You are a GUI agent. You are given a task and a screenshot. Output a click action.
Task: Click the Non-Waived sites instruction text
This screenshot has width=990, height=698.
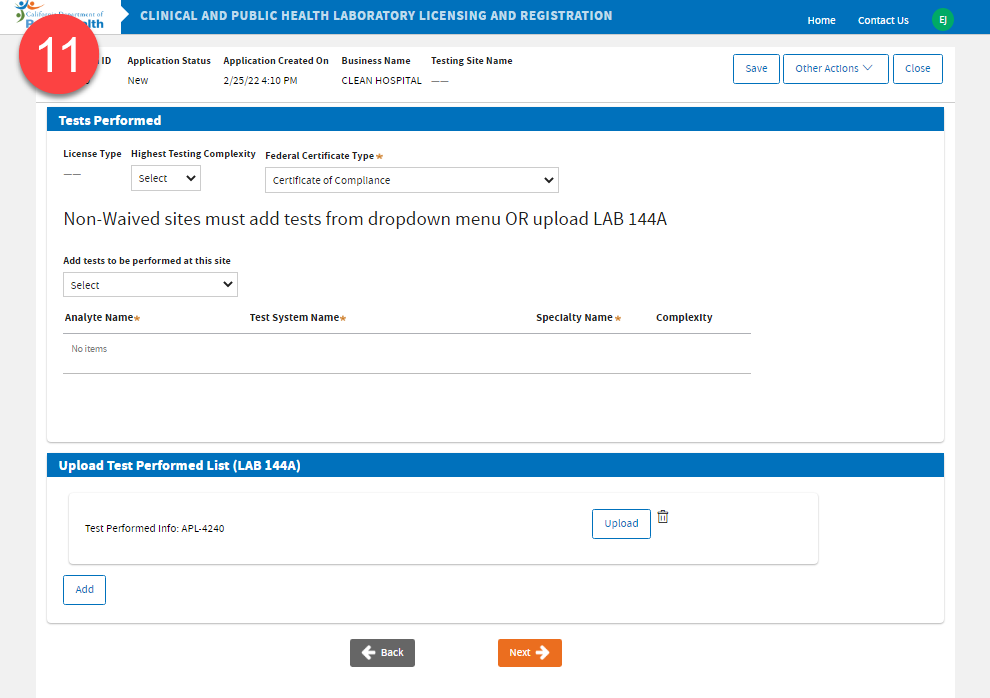pos(365,219)
